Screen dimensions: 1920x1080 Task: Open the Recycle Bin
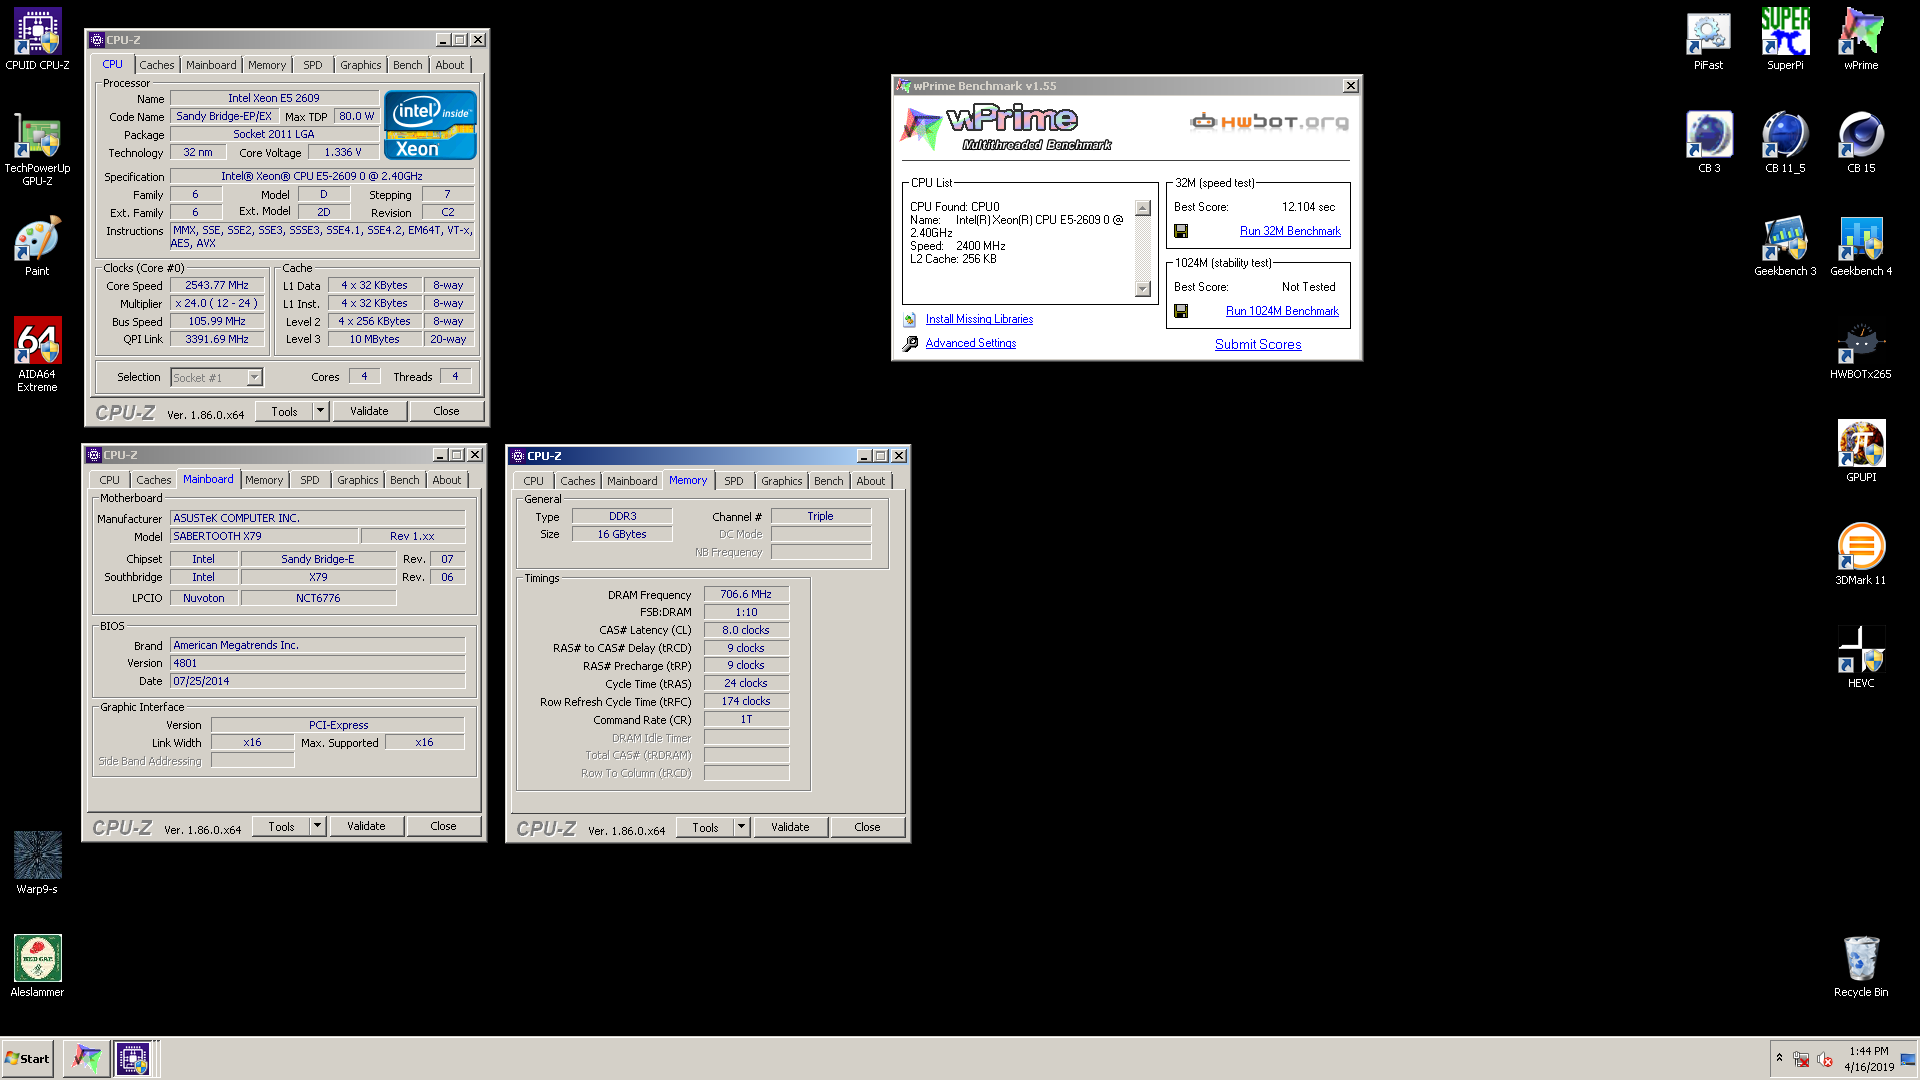(x=1861, y=966)
